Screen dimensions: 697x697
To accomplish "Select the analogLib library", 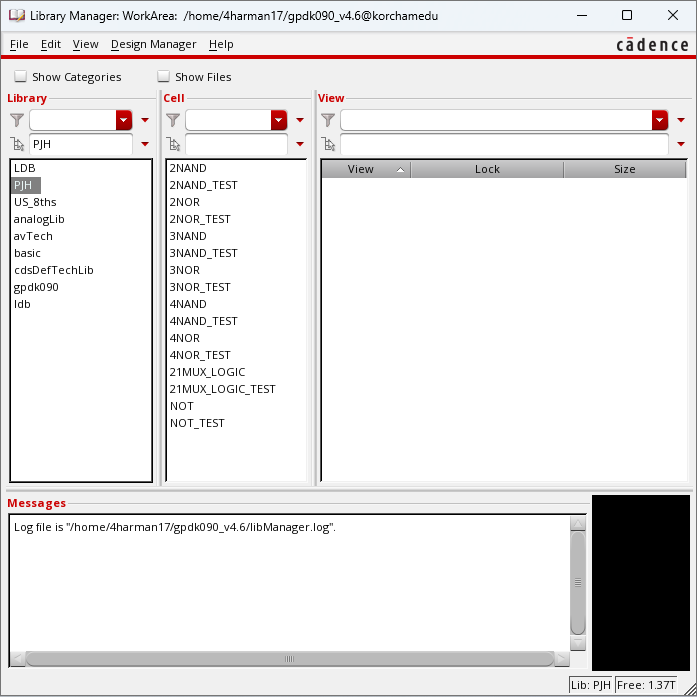I will [x=39, y=219].
